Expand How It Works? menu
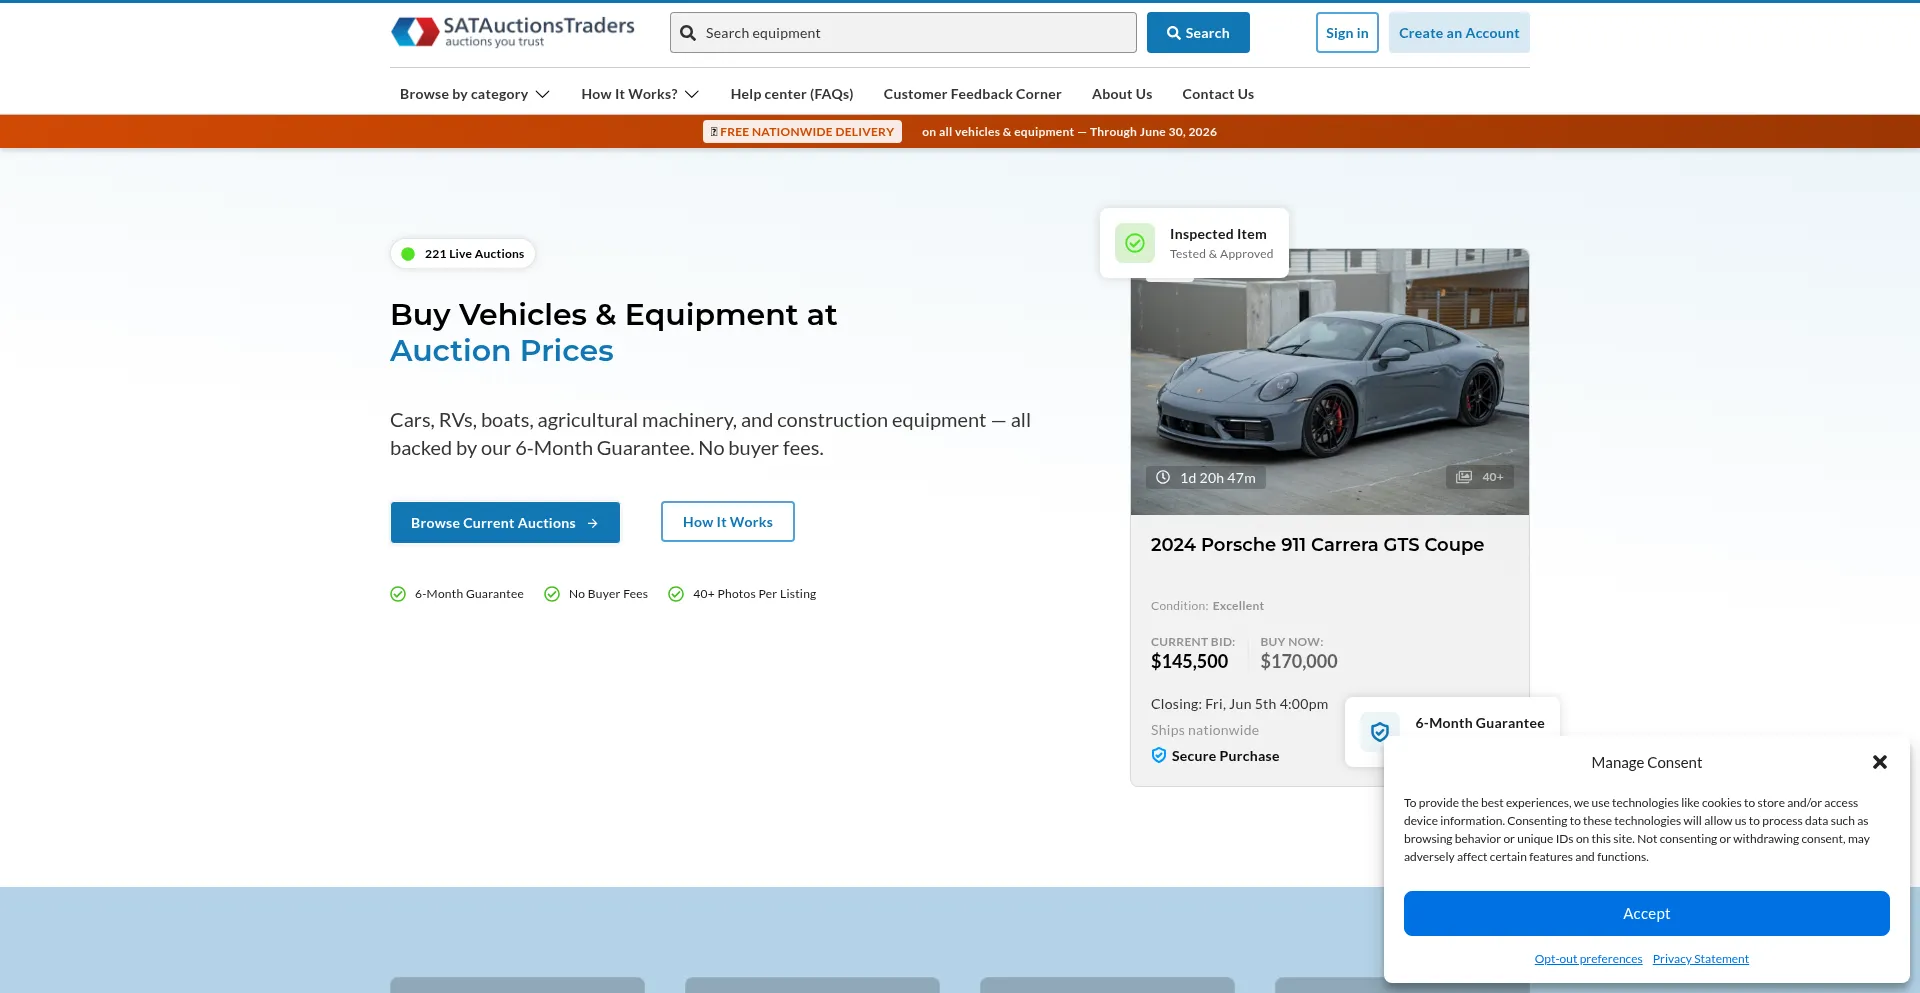This screenshot has height=993, width=1920. (640, 94)
